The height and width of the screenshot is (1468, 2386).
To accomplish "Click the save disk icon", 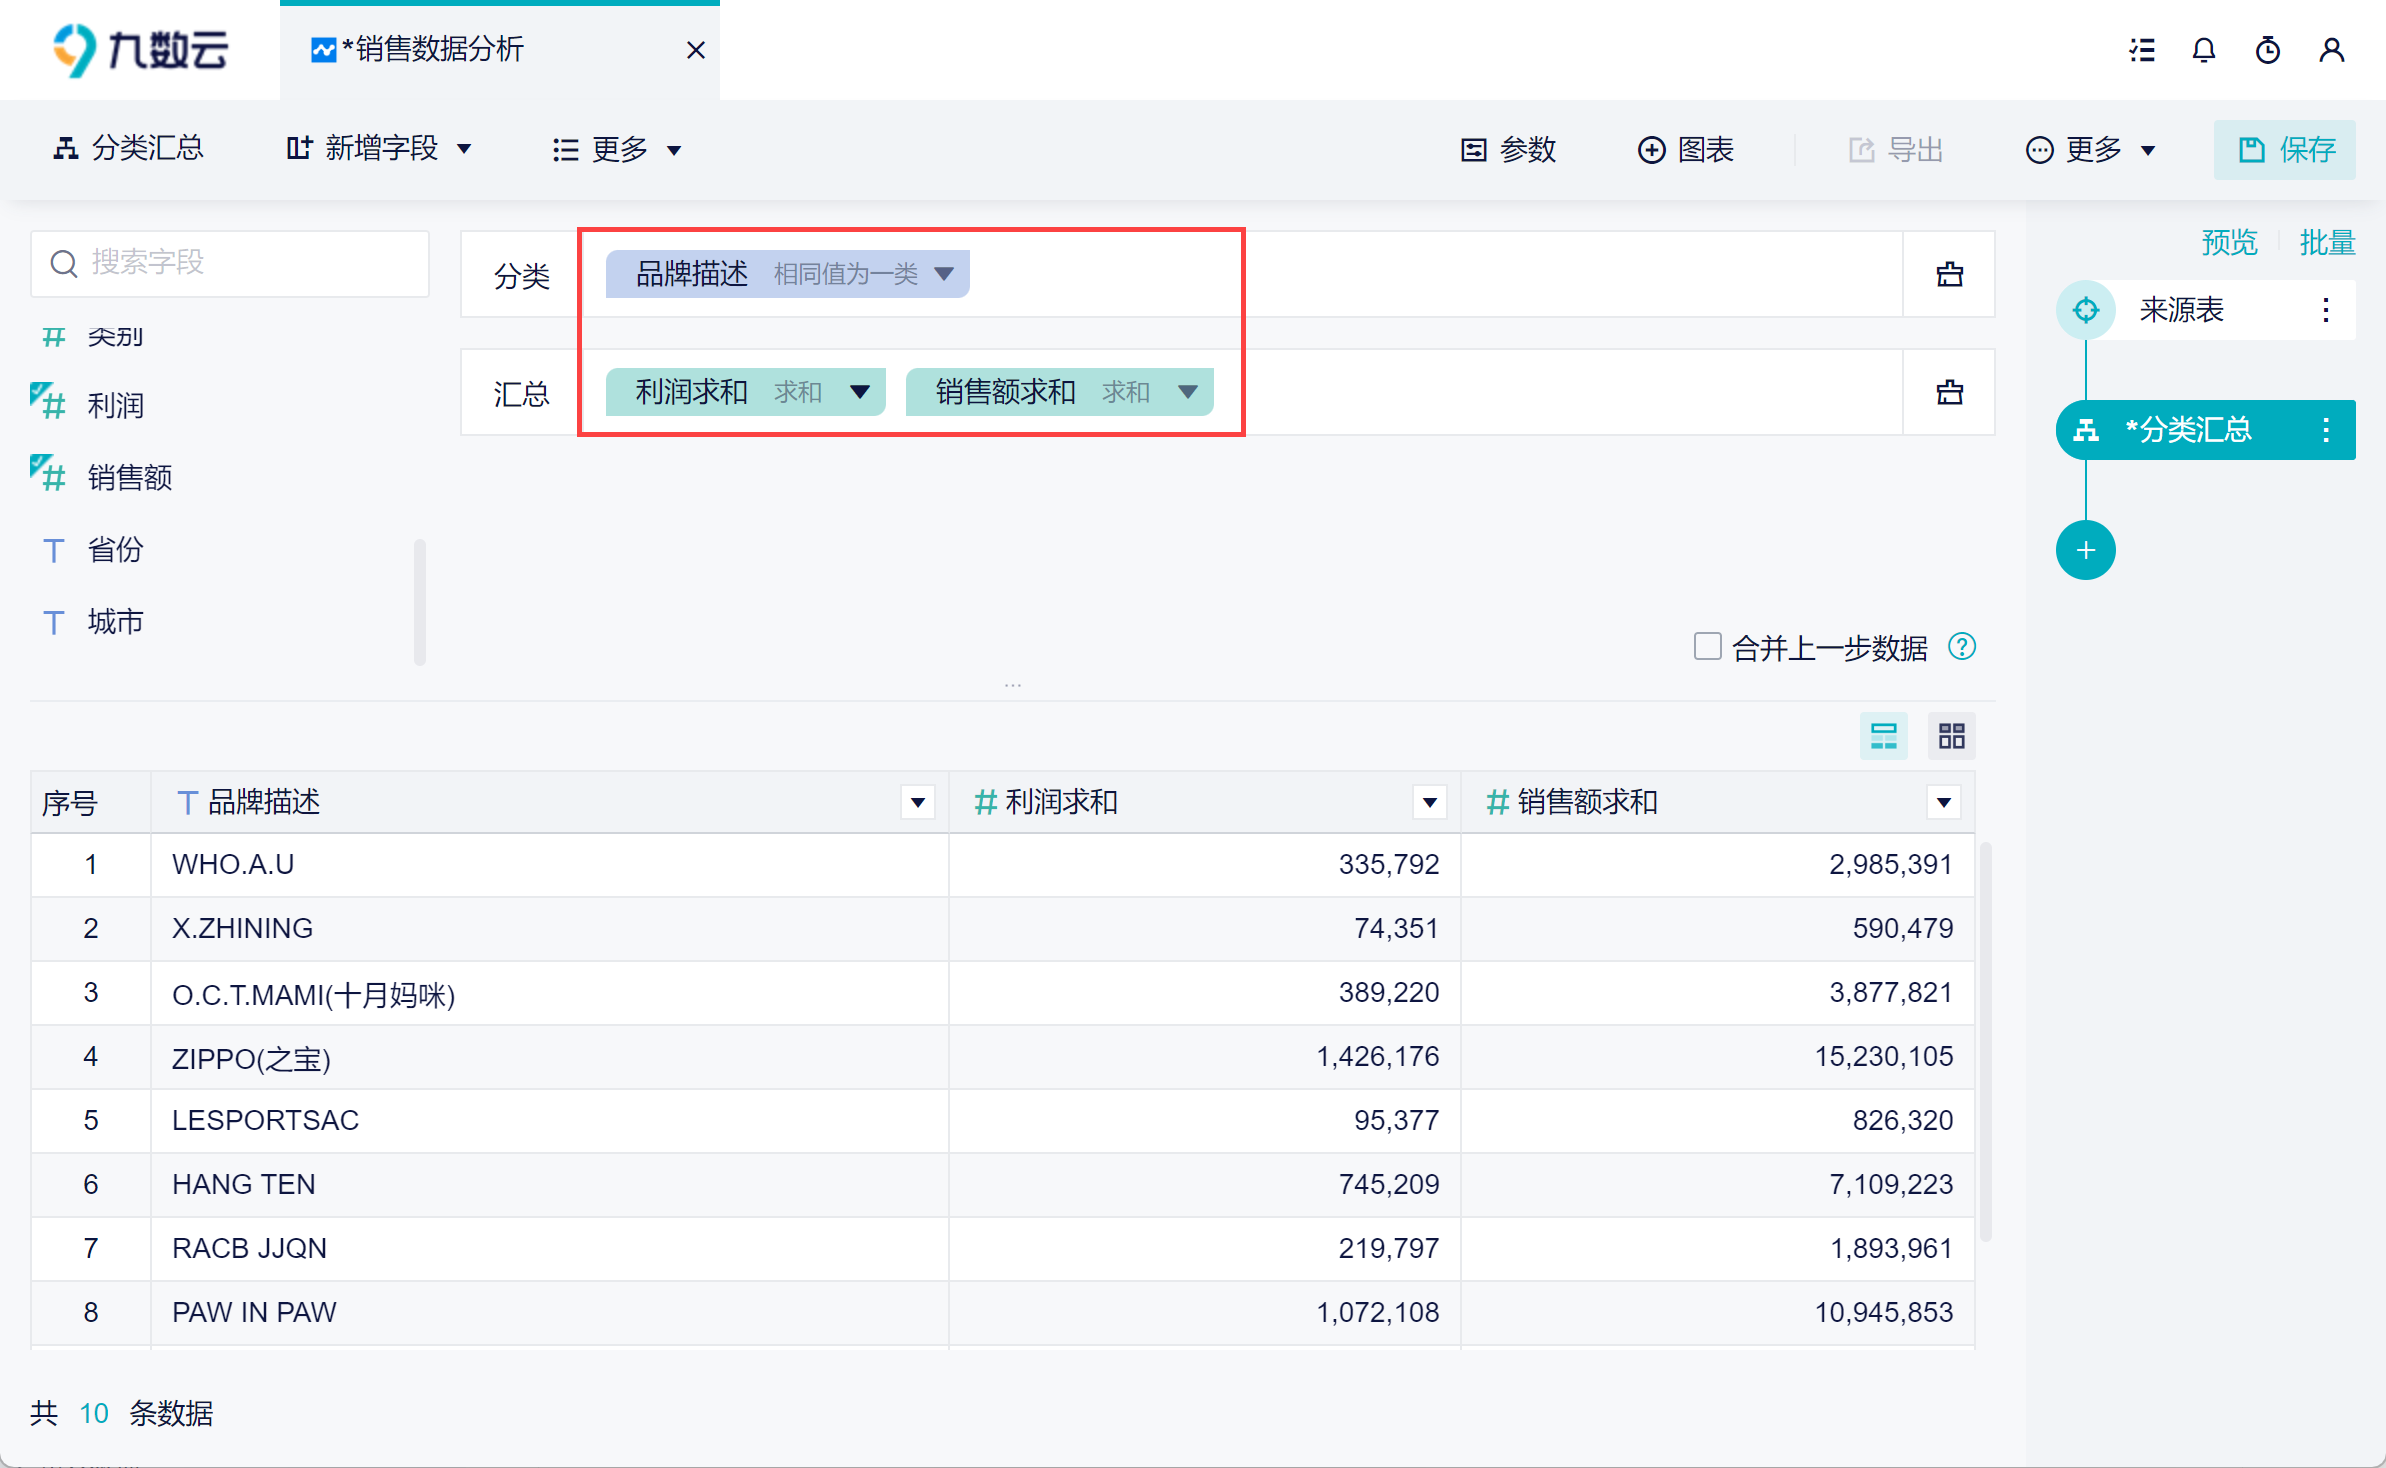I will click(x=2251, y=150).
